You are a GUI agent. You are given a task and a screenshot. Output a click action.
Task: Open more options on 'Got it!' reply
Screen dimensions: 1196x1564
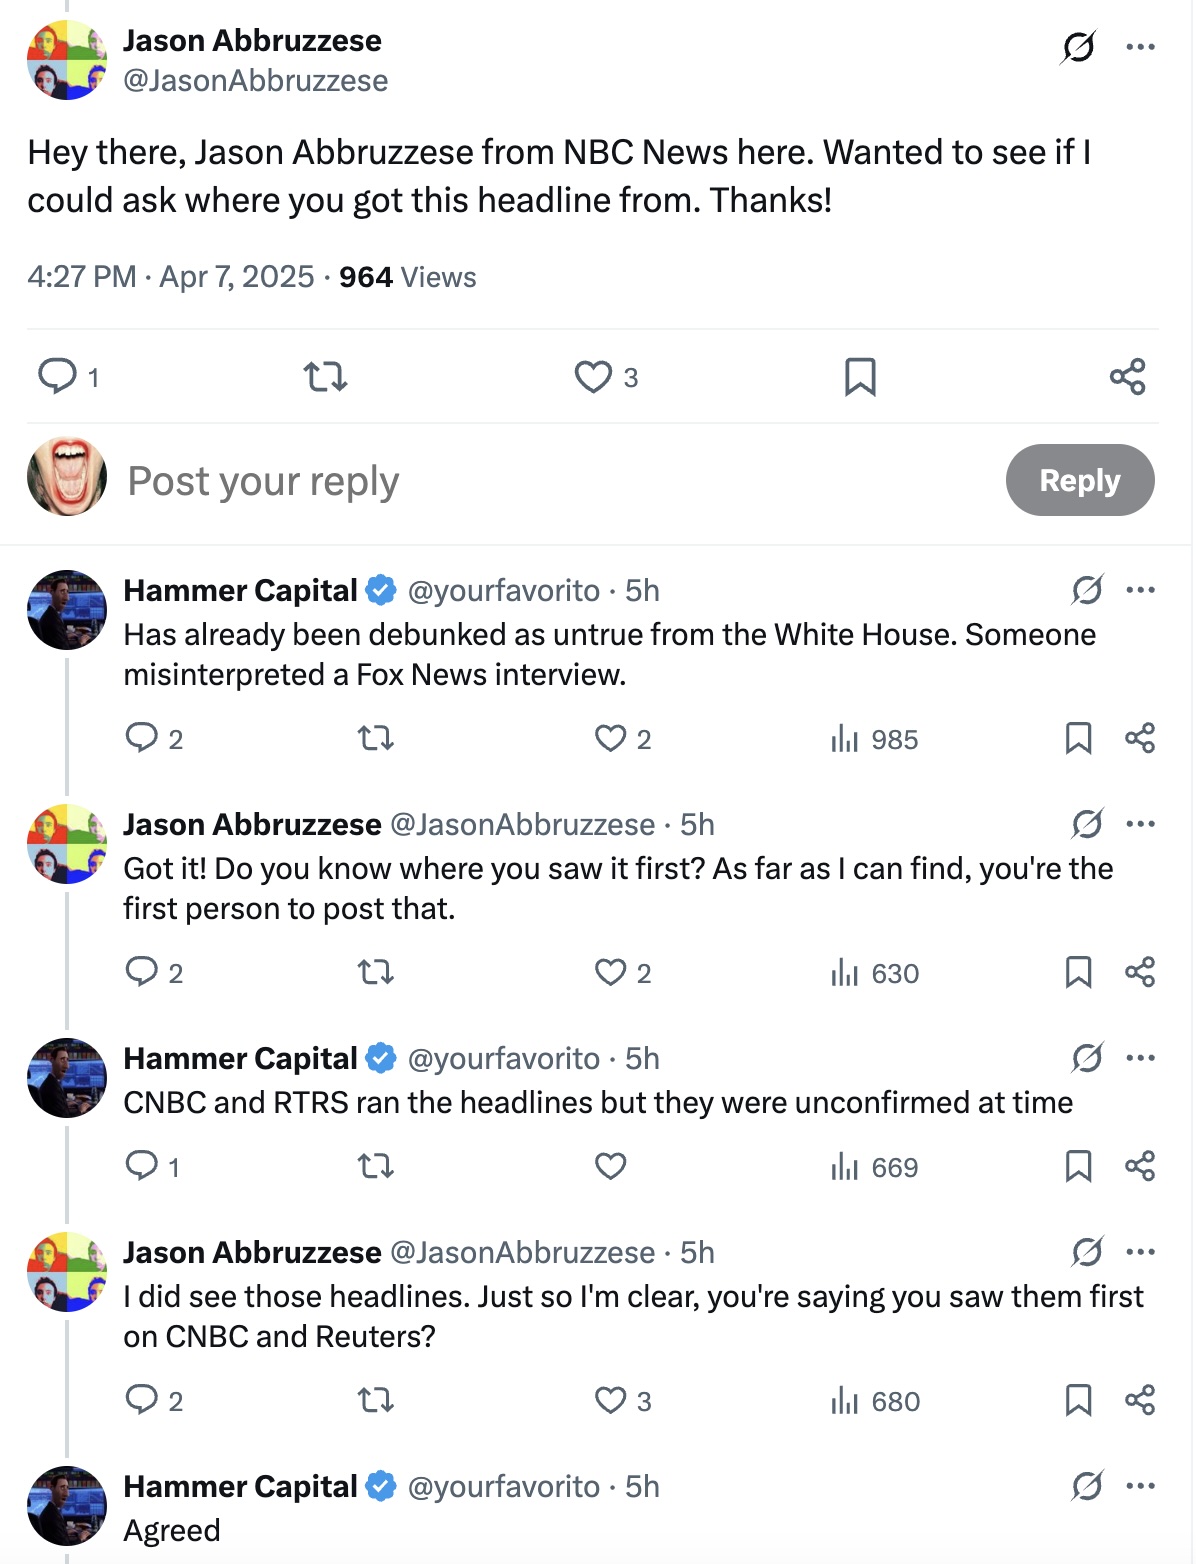click(1140, 824)
